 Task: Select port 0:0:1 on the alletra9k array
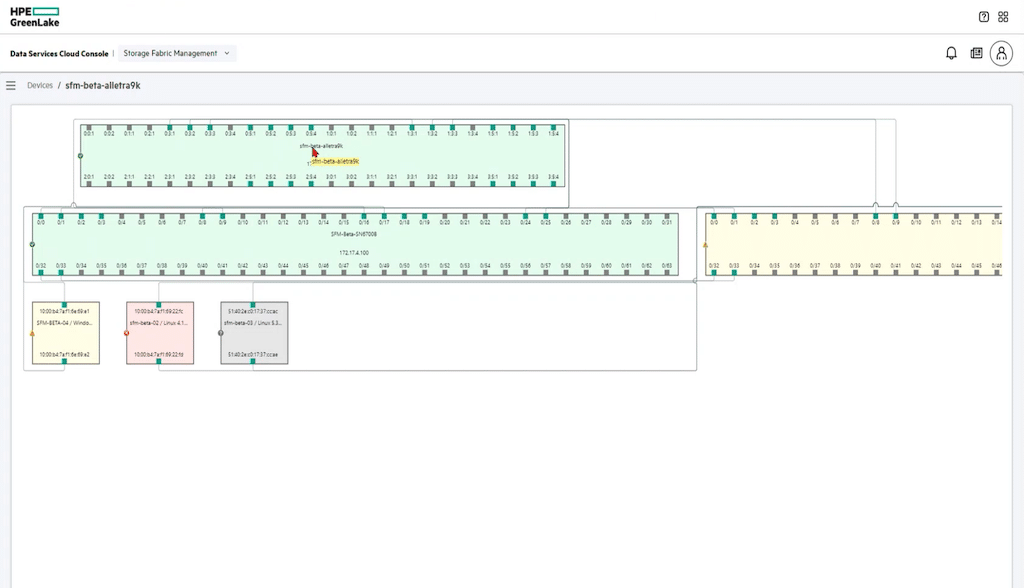(89, 128)
